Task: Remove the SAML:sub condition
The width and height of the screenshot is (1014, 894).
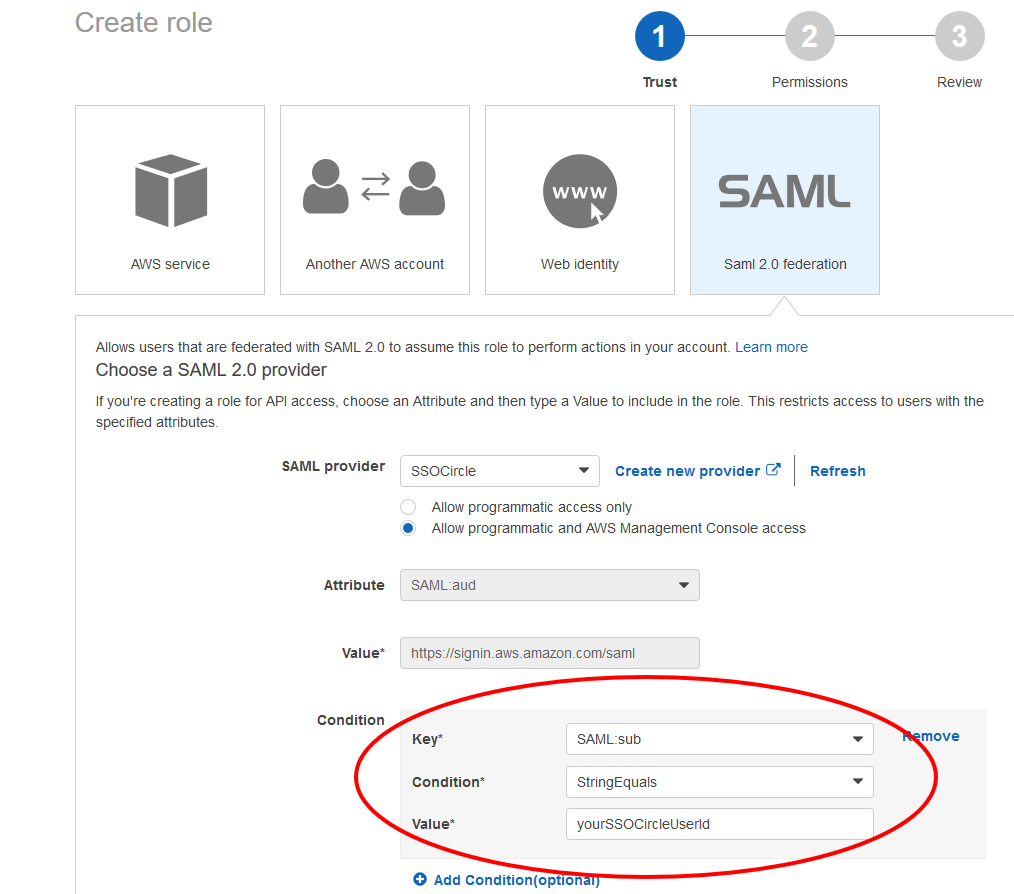Action: coord(931,736)
